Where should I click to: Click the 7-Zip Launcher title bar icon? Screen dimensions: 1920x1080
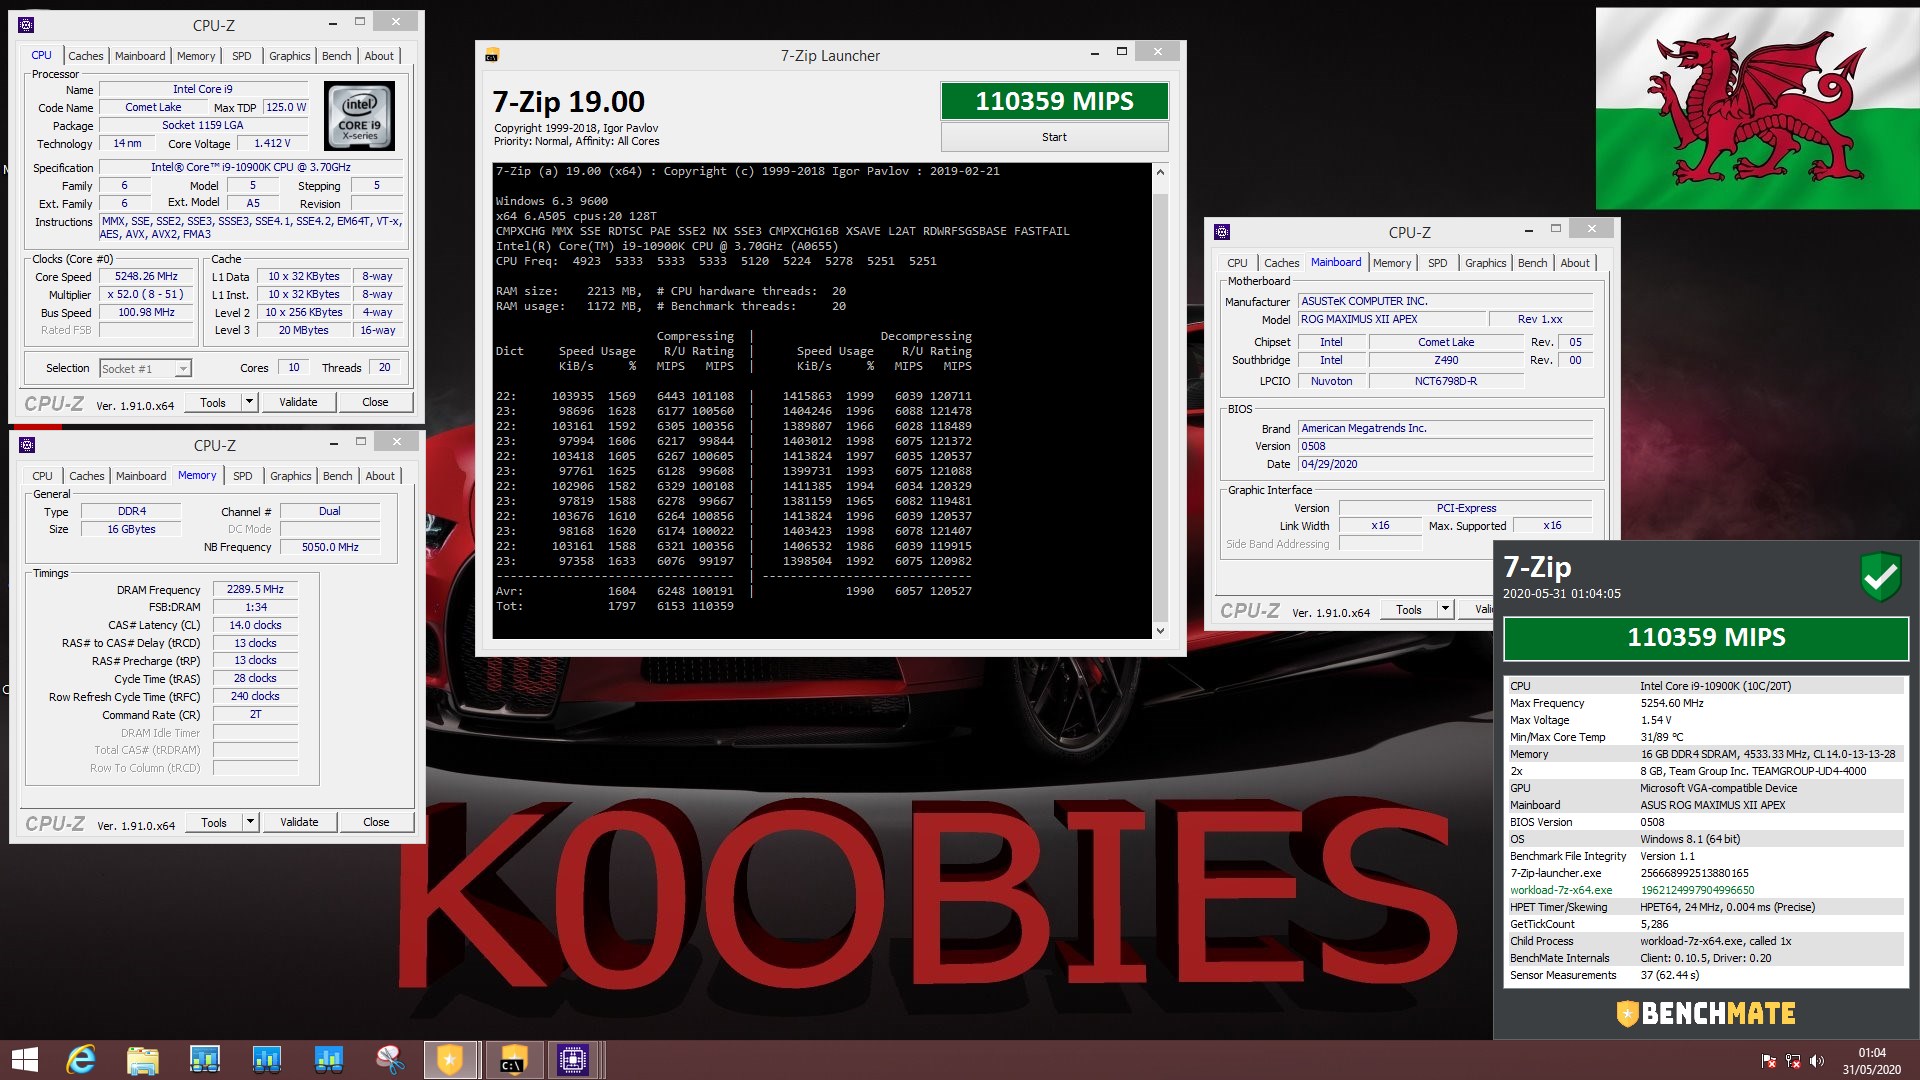pos(491,55)
